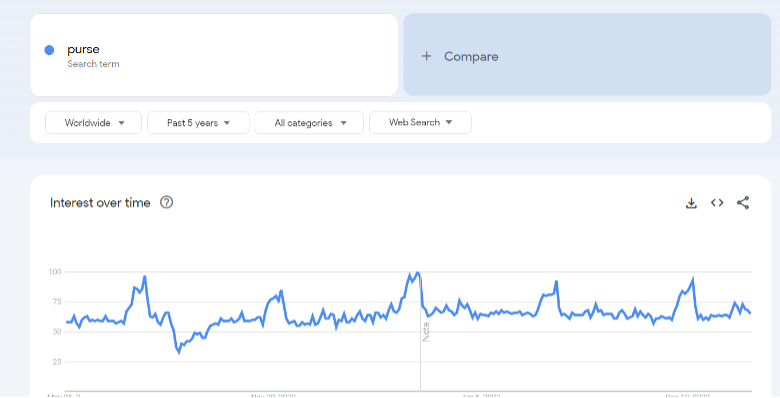This screenshot has width=780, height=398.
Task: Click the Past 5 years dropdown arrow
Action: pos(227,123)
